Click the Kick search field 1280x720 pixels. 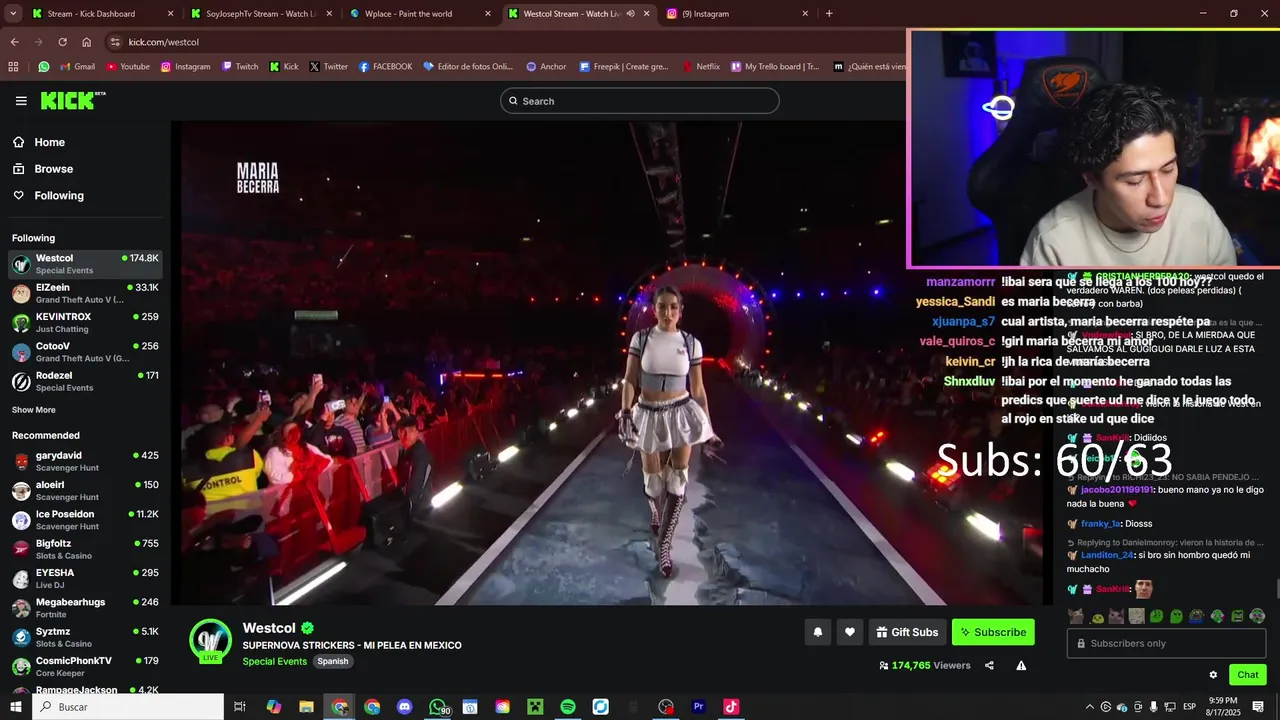pos(639,101)
